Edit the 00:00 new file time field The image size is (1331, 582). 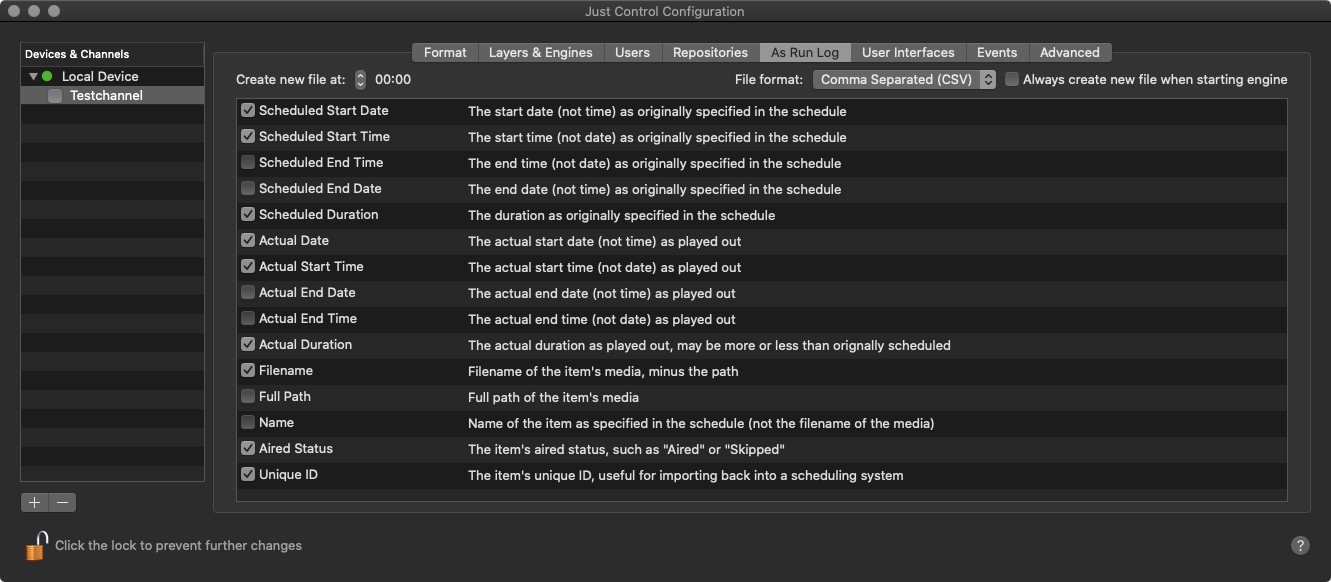(393, 79)
